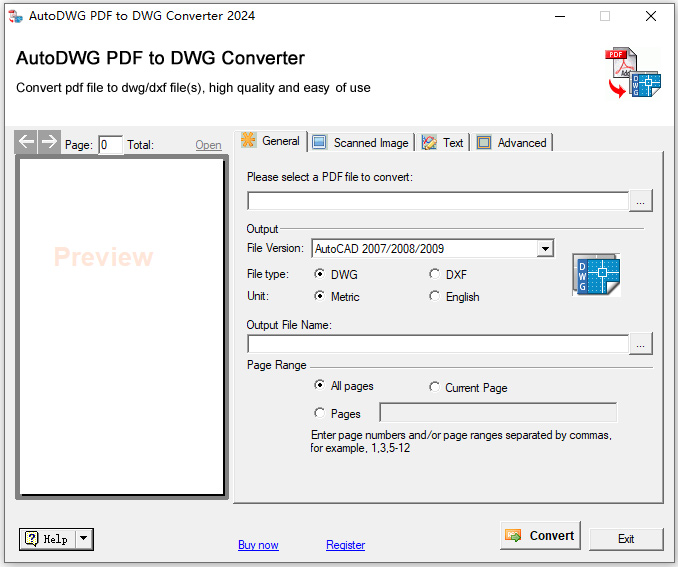This screenshot has height=567, width=678.
Task: Click the Exit button
Action: [x=626, y=539]
